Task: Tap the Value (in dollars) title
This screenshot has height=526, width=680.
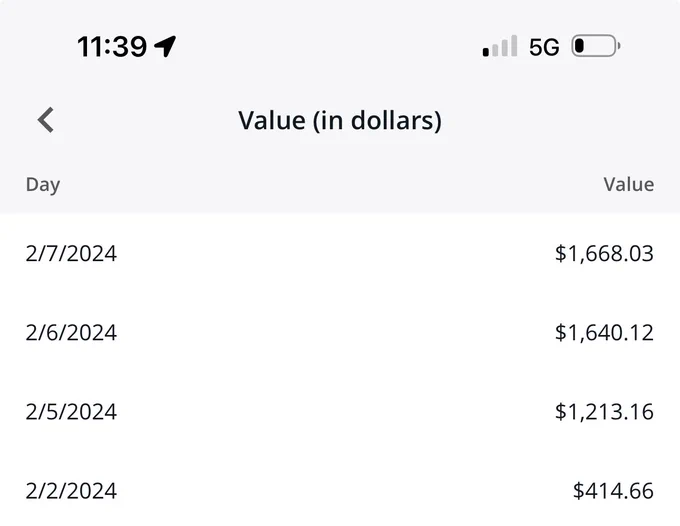Action: click(340, 120)
